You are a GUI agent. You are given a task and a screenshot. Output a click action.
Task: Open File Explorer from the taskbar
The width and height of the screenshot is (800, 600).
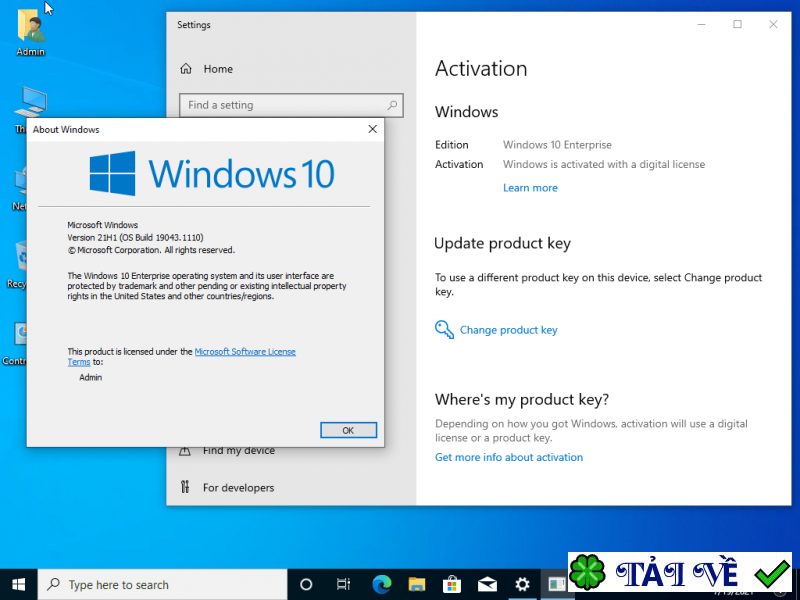[x=416, y=584]
